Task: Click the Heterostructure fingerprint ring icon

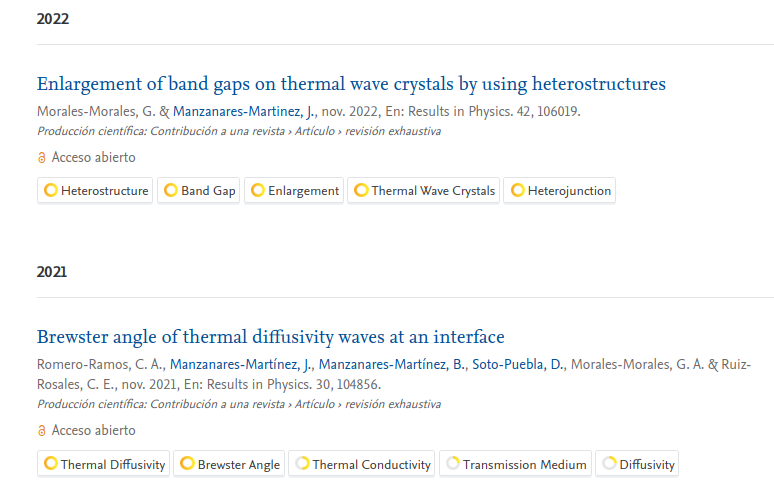Action: [x=50, y=191]
